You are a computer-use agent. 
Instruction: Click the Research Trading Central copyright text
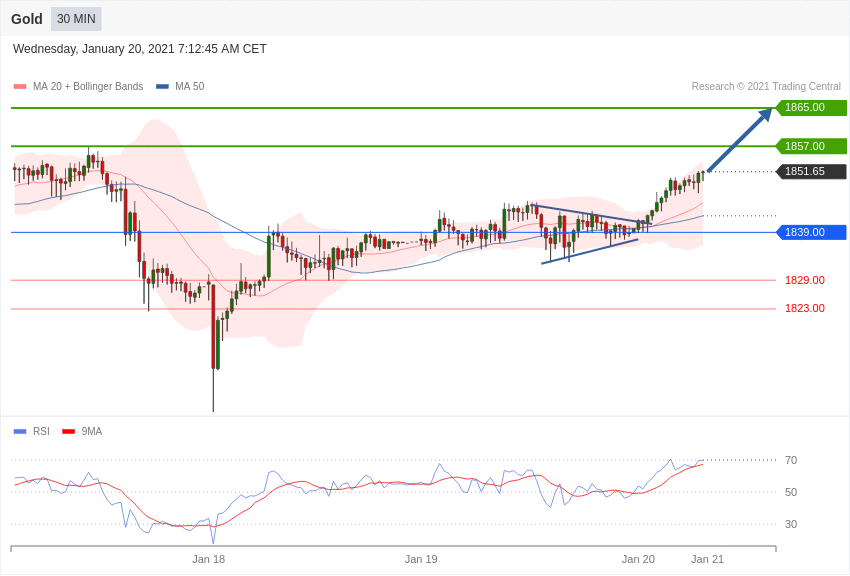click(x=766, y=86)
